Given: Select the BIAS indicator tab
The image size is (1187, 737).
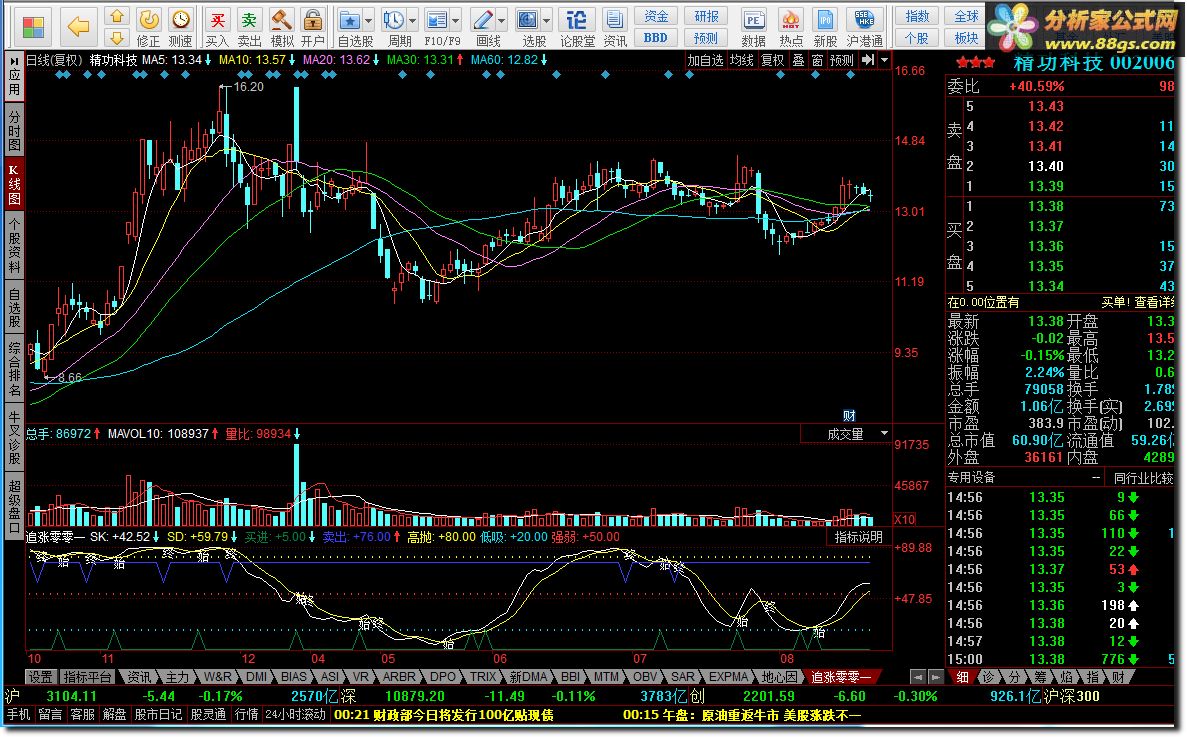Looking at the screenshot, I should 294,676.
